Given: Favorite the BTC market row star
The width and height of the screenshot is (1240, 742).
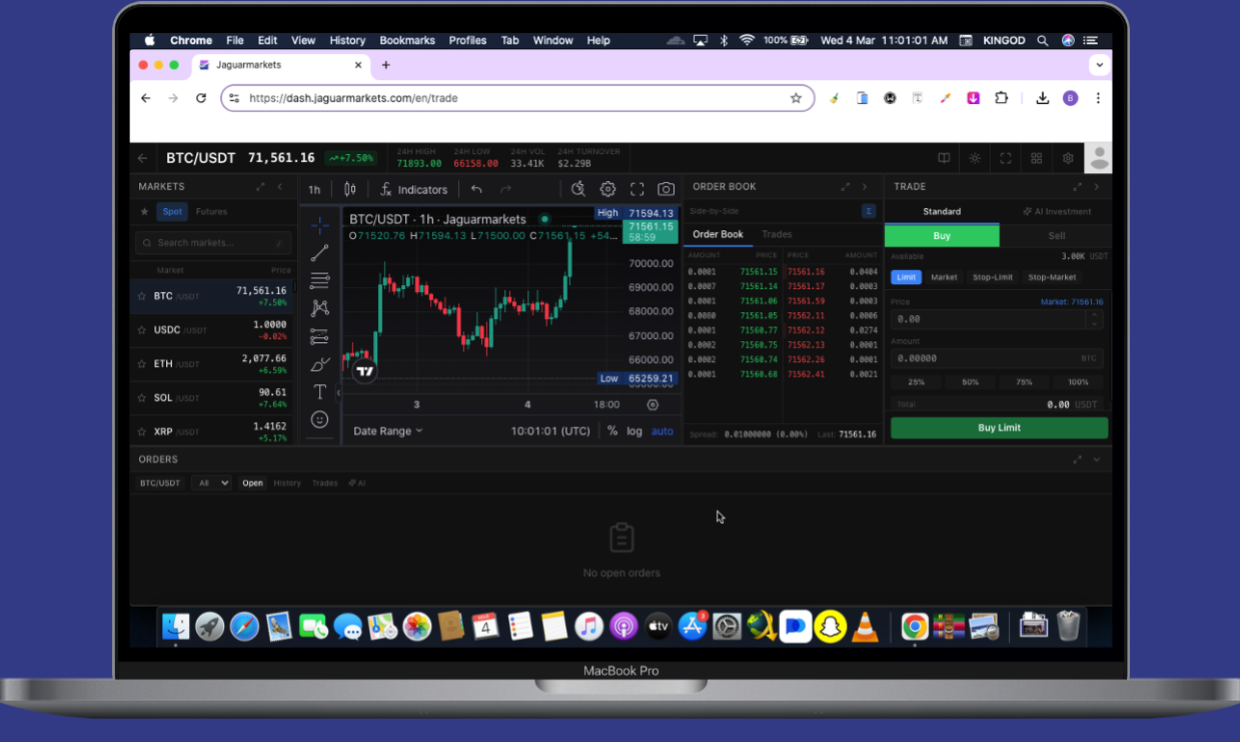Looking at the screenshot, I should pyautogui.click(x=142, y=296).
